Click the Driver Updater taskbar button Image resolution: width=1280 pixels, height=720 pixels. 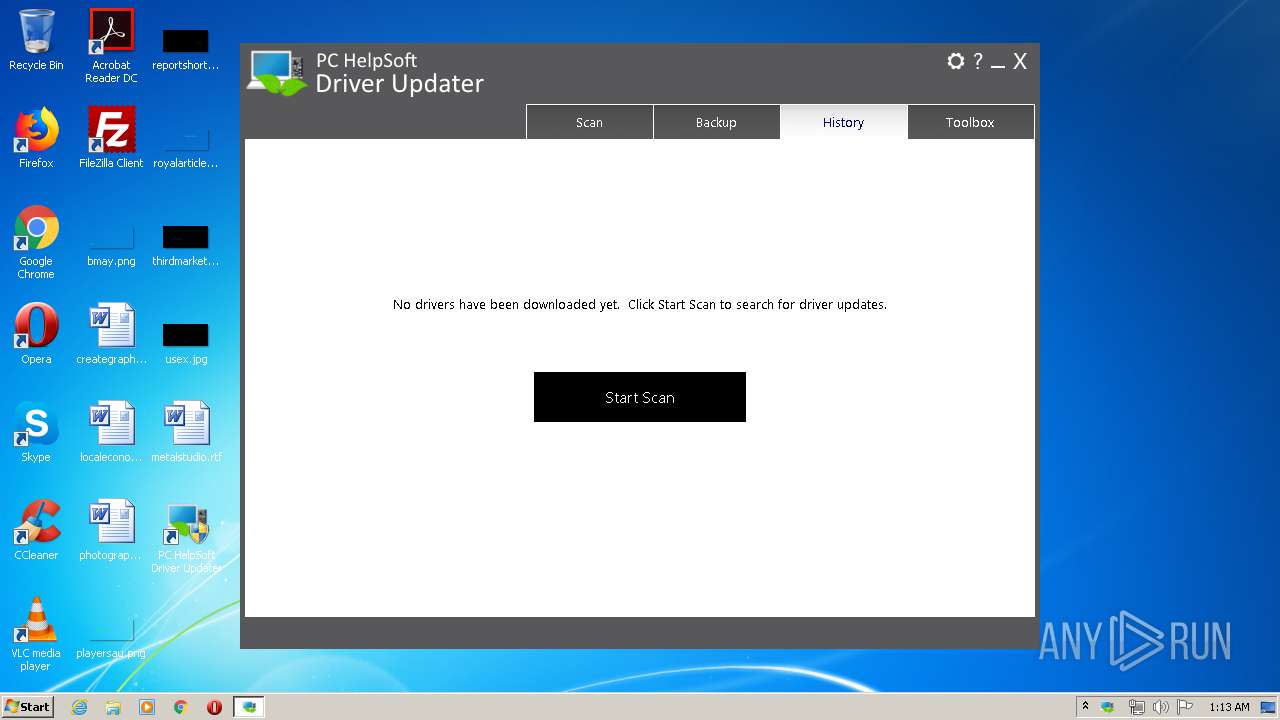pyautogui.click(x=249, y=707)
